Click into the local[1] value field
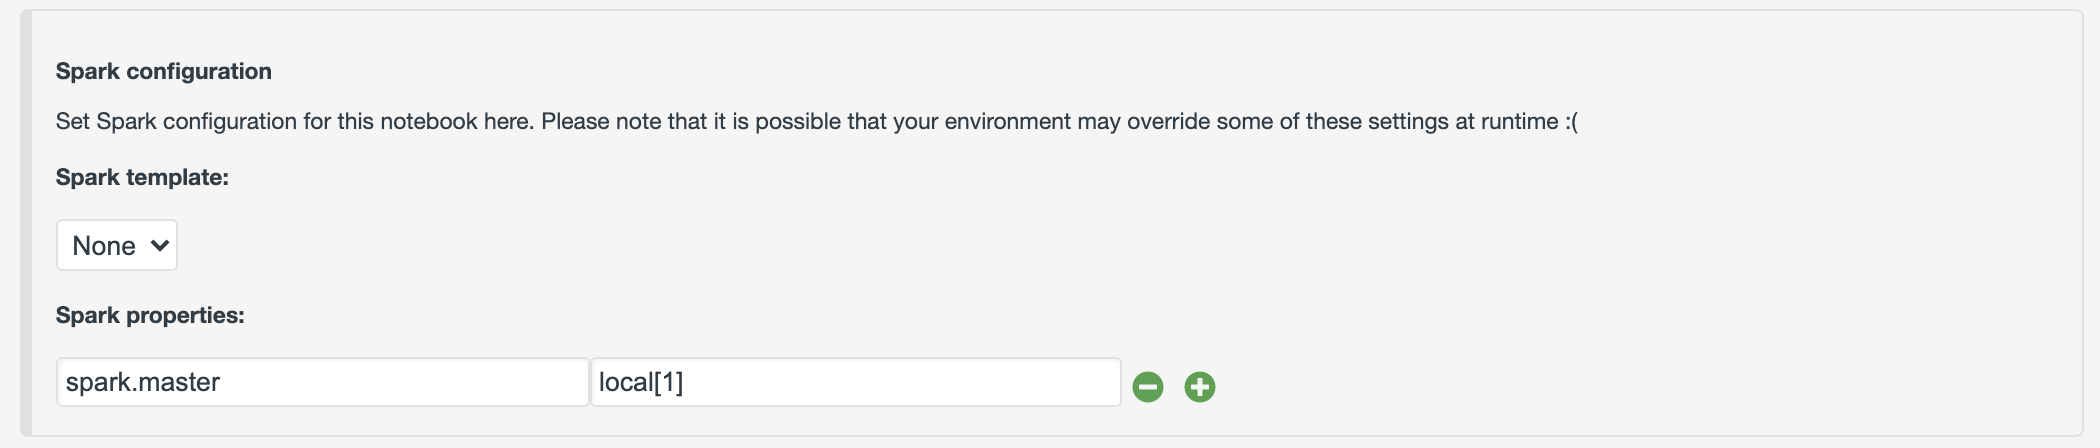 pyautogui.click(x=856, y=383)
